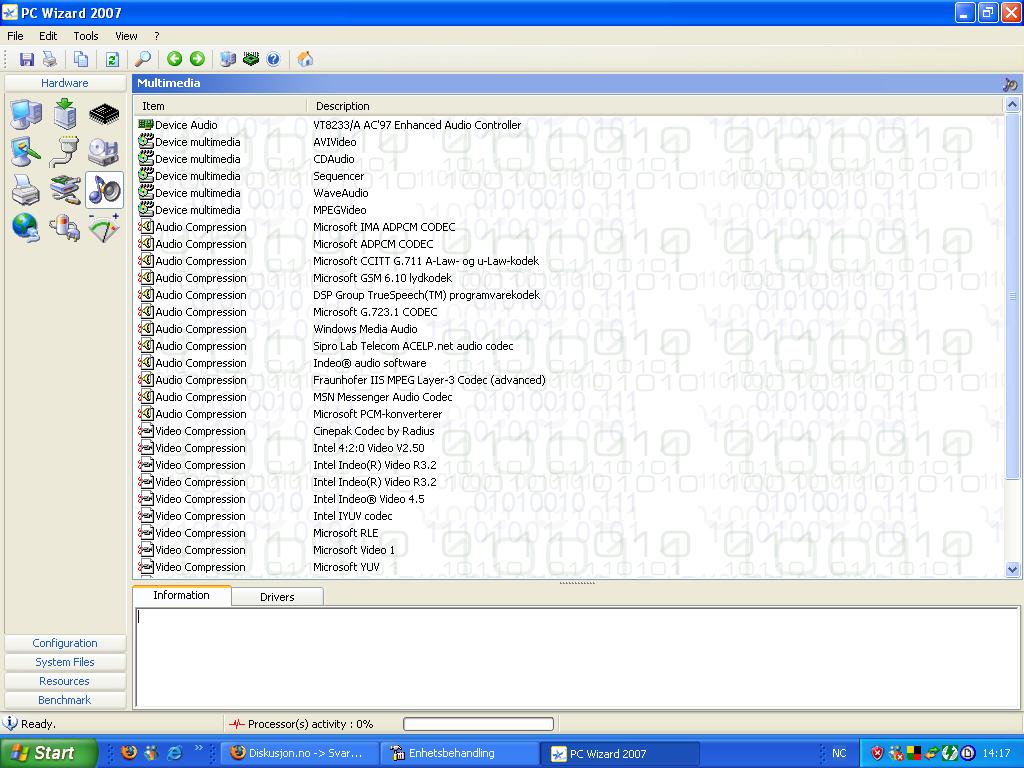The width and height of the screenshot is (1024, 768).
Task: Switch to Enhetsbehandling taskbar window
Action: (x=459, y=753)
